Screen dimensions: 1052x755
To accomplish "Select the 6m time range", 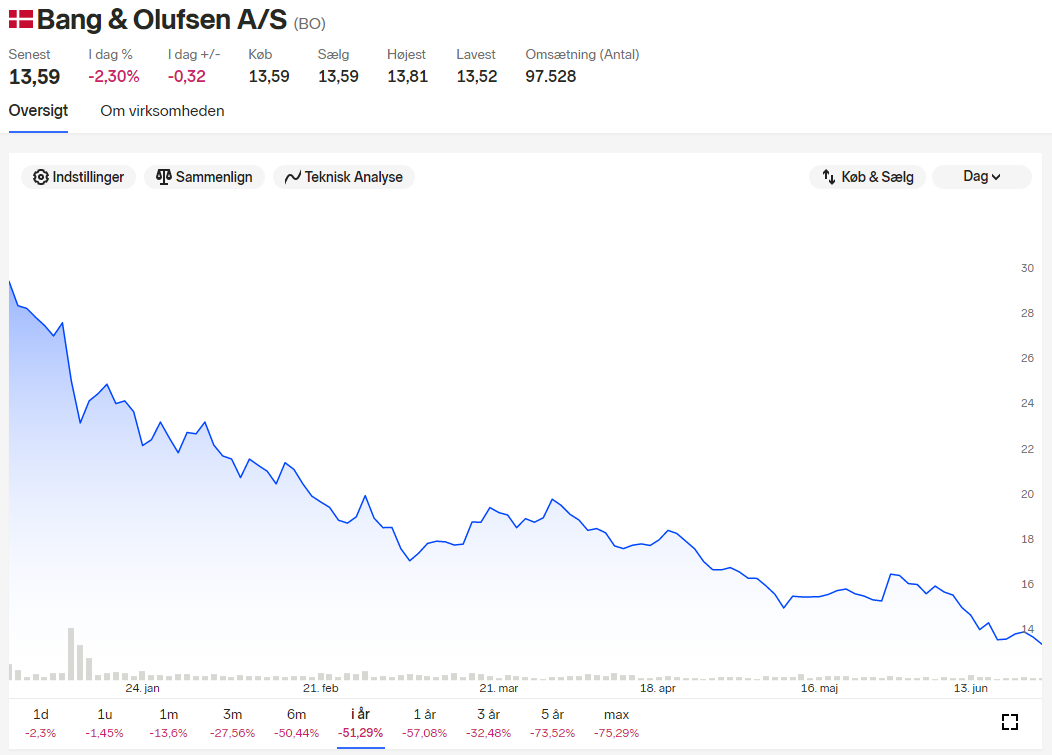I will 296,723.
